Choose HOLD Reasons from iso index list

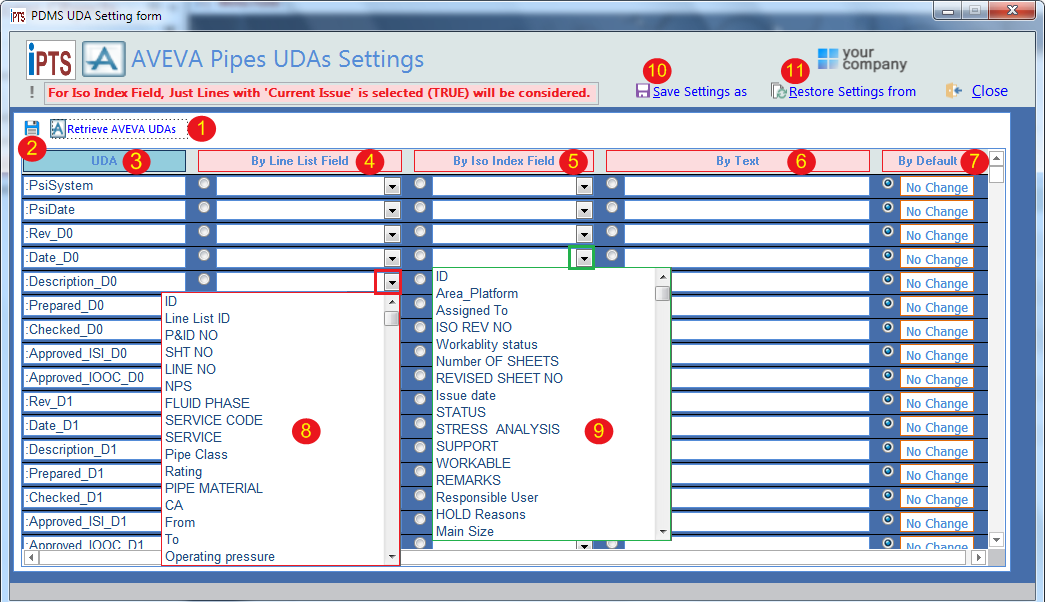point(481,515)
